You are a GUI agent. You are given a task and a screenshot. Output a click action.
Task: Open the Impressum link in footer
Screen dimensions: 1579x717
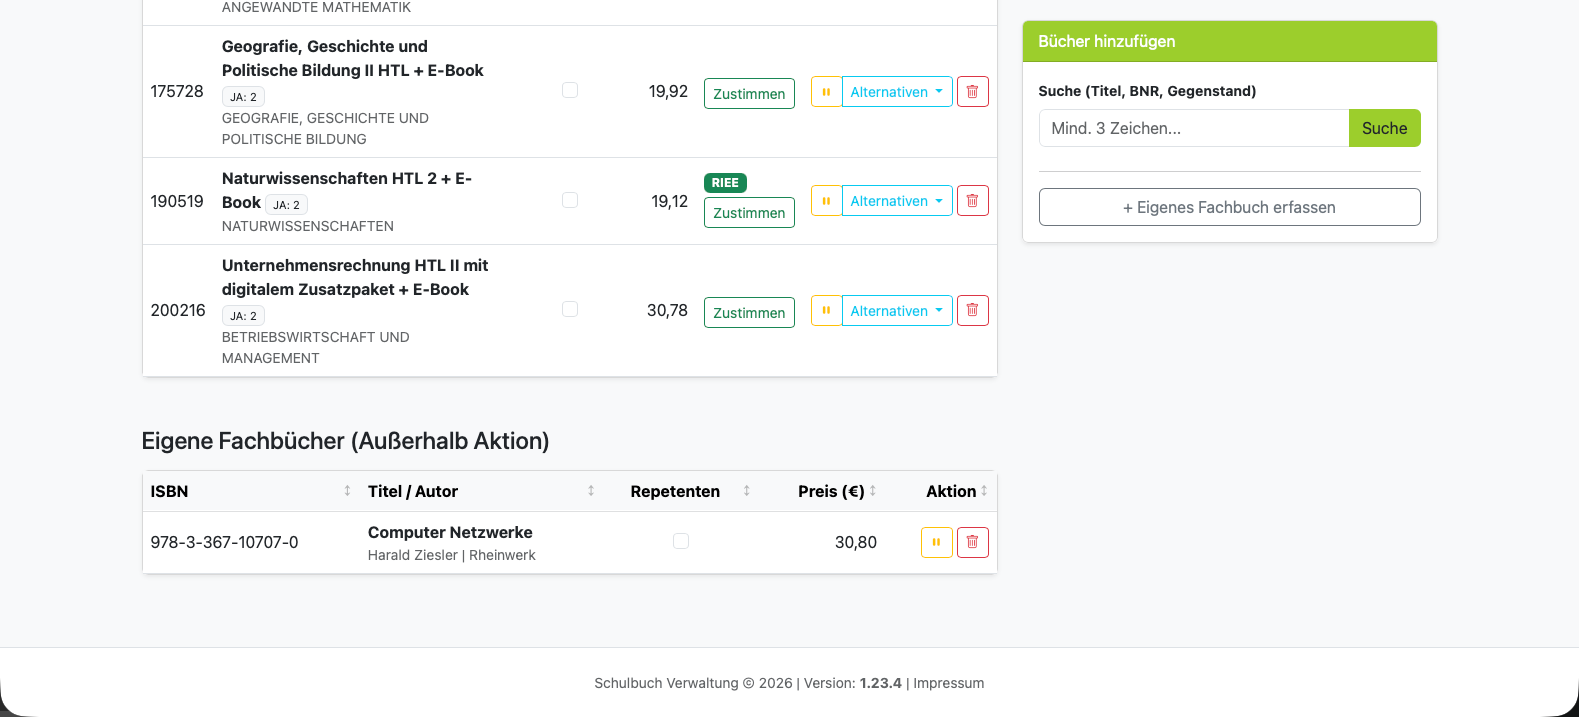click(948, 683)
